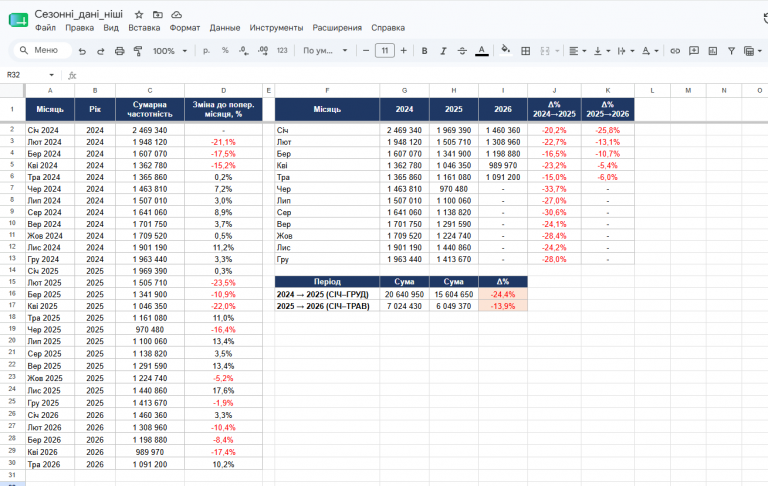The image size is (768, 486).
Task: Open the fill color picker
Action: coord(505,50)
